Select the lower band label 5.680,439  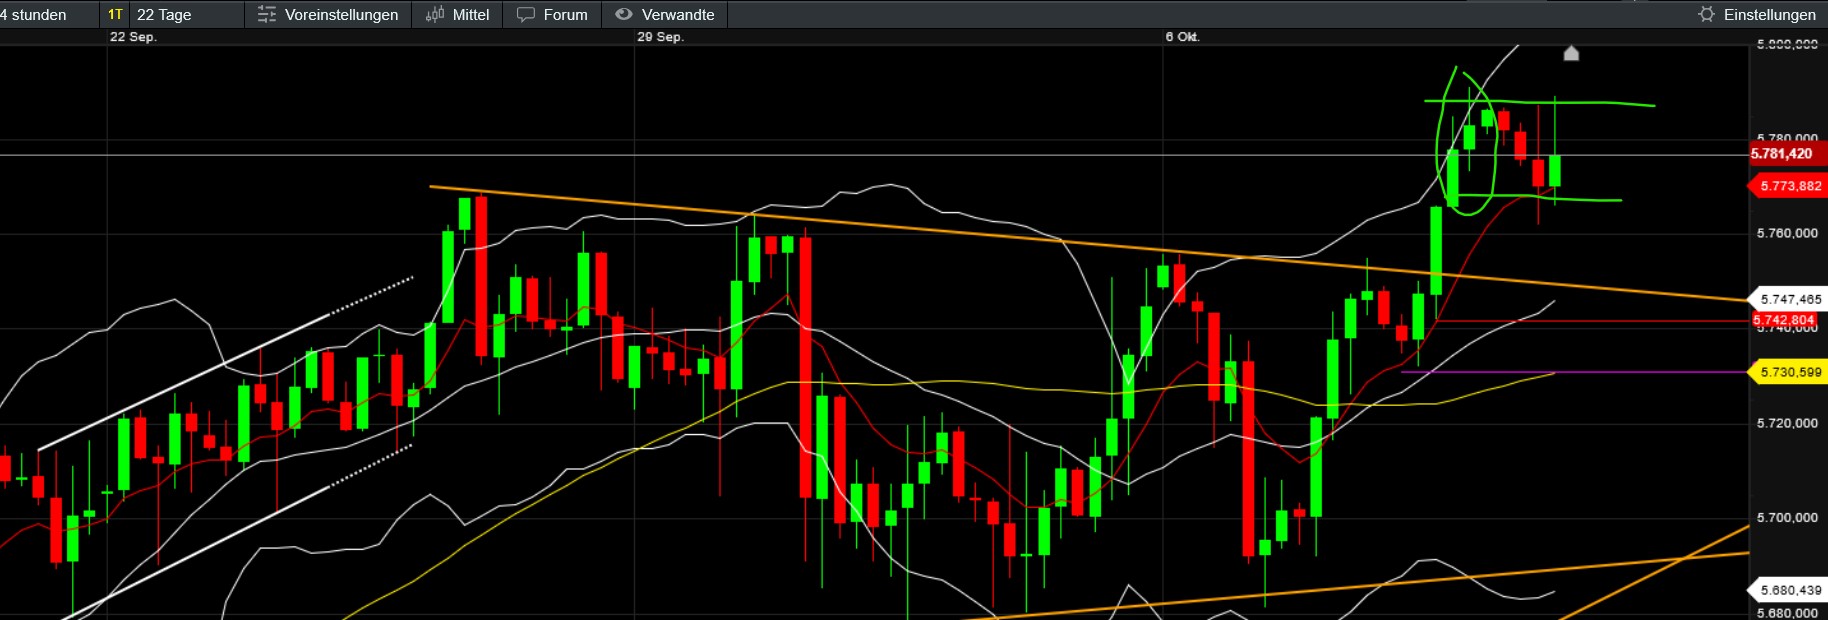tap(1790, 590)
